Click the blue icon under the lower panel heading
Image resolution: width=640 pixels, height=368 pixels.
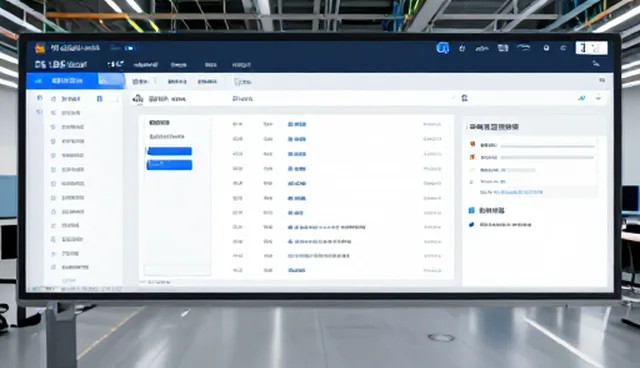pos(471,224)
